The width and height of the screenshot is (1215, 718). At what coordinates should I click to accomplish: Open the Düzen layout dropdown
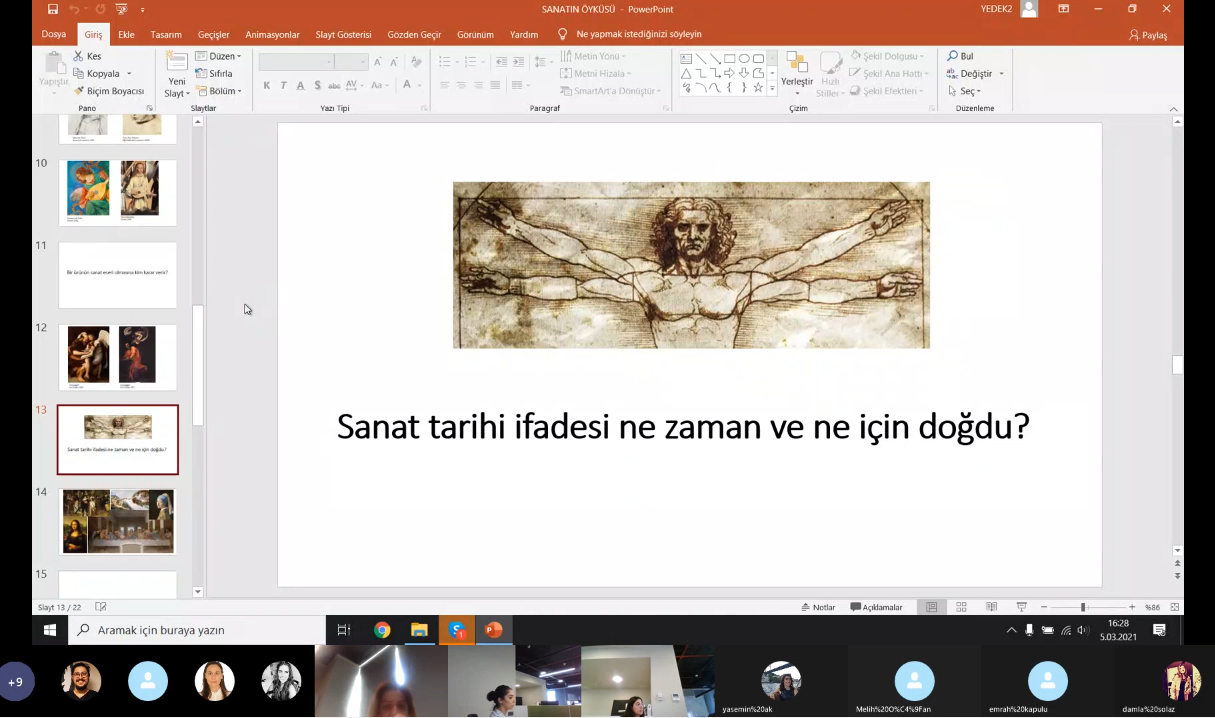(218, 56)
